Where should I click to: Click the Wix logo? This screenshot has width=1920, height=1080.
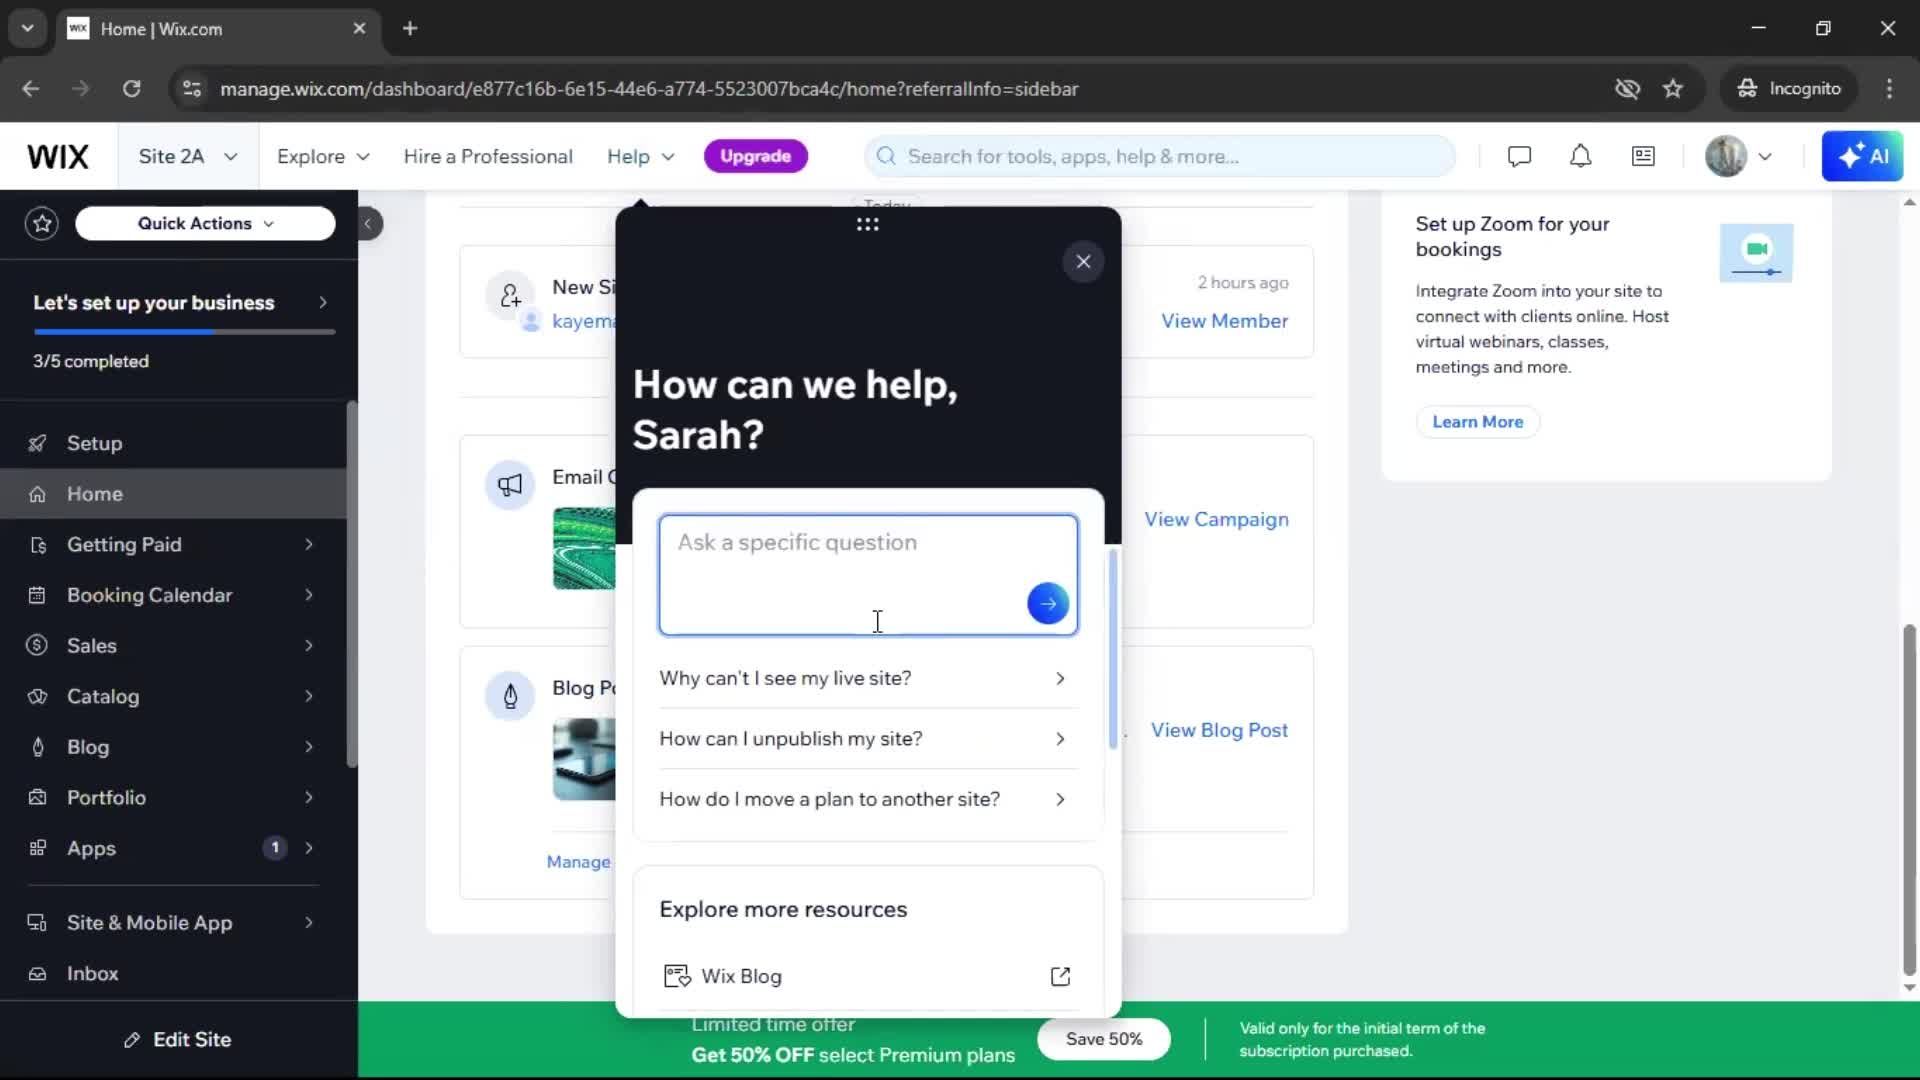click(58, 157)
